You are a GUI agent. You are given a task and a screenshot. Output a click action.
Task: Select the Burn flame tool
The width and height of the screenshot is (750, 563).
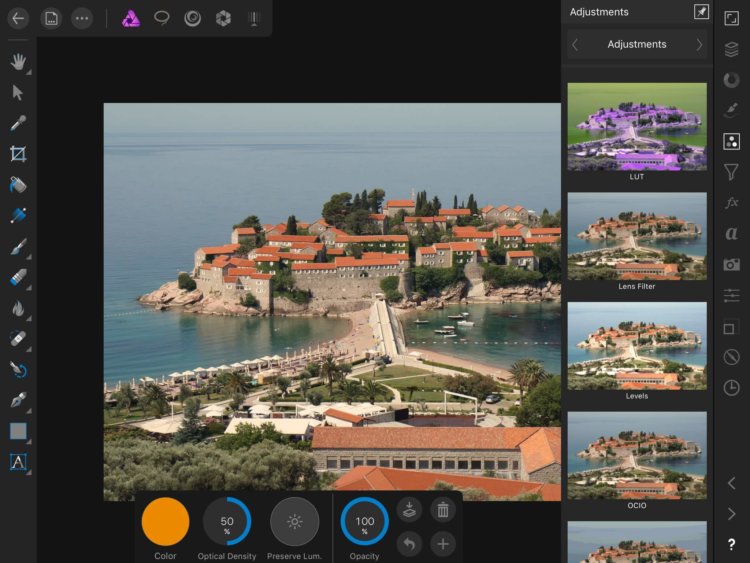pyautogui.click(x=18, y=309)
